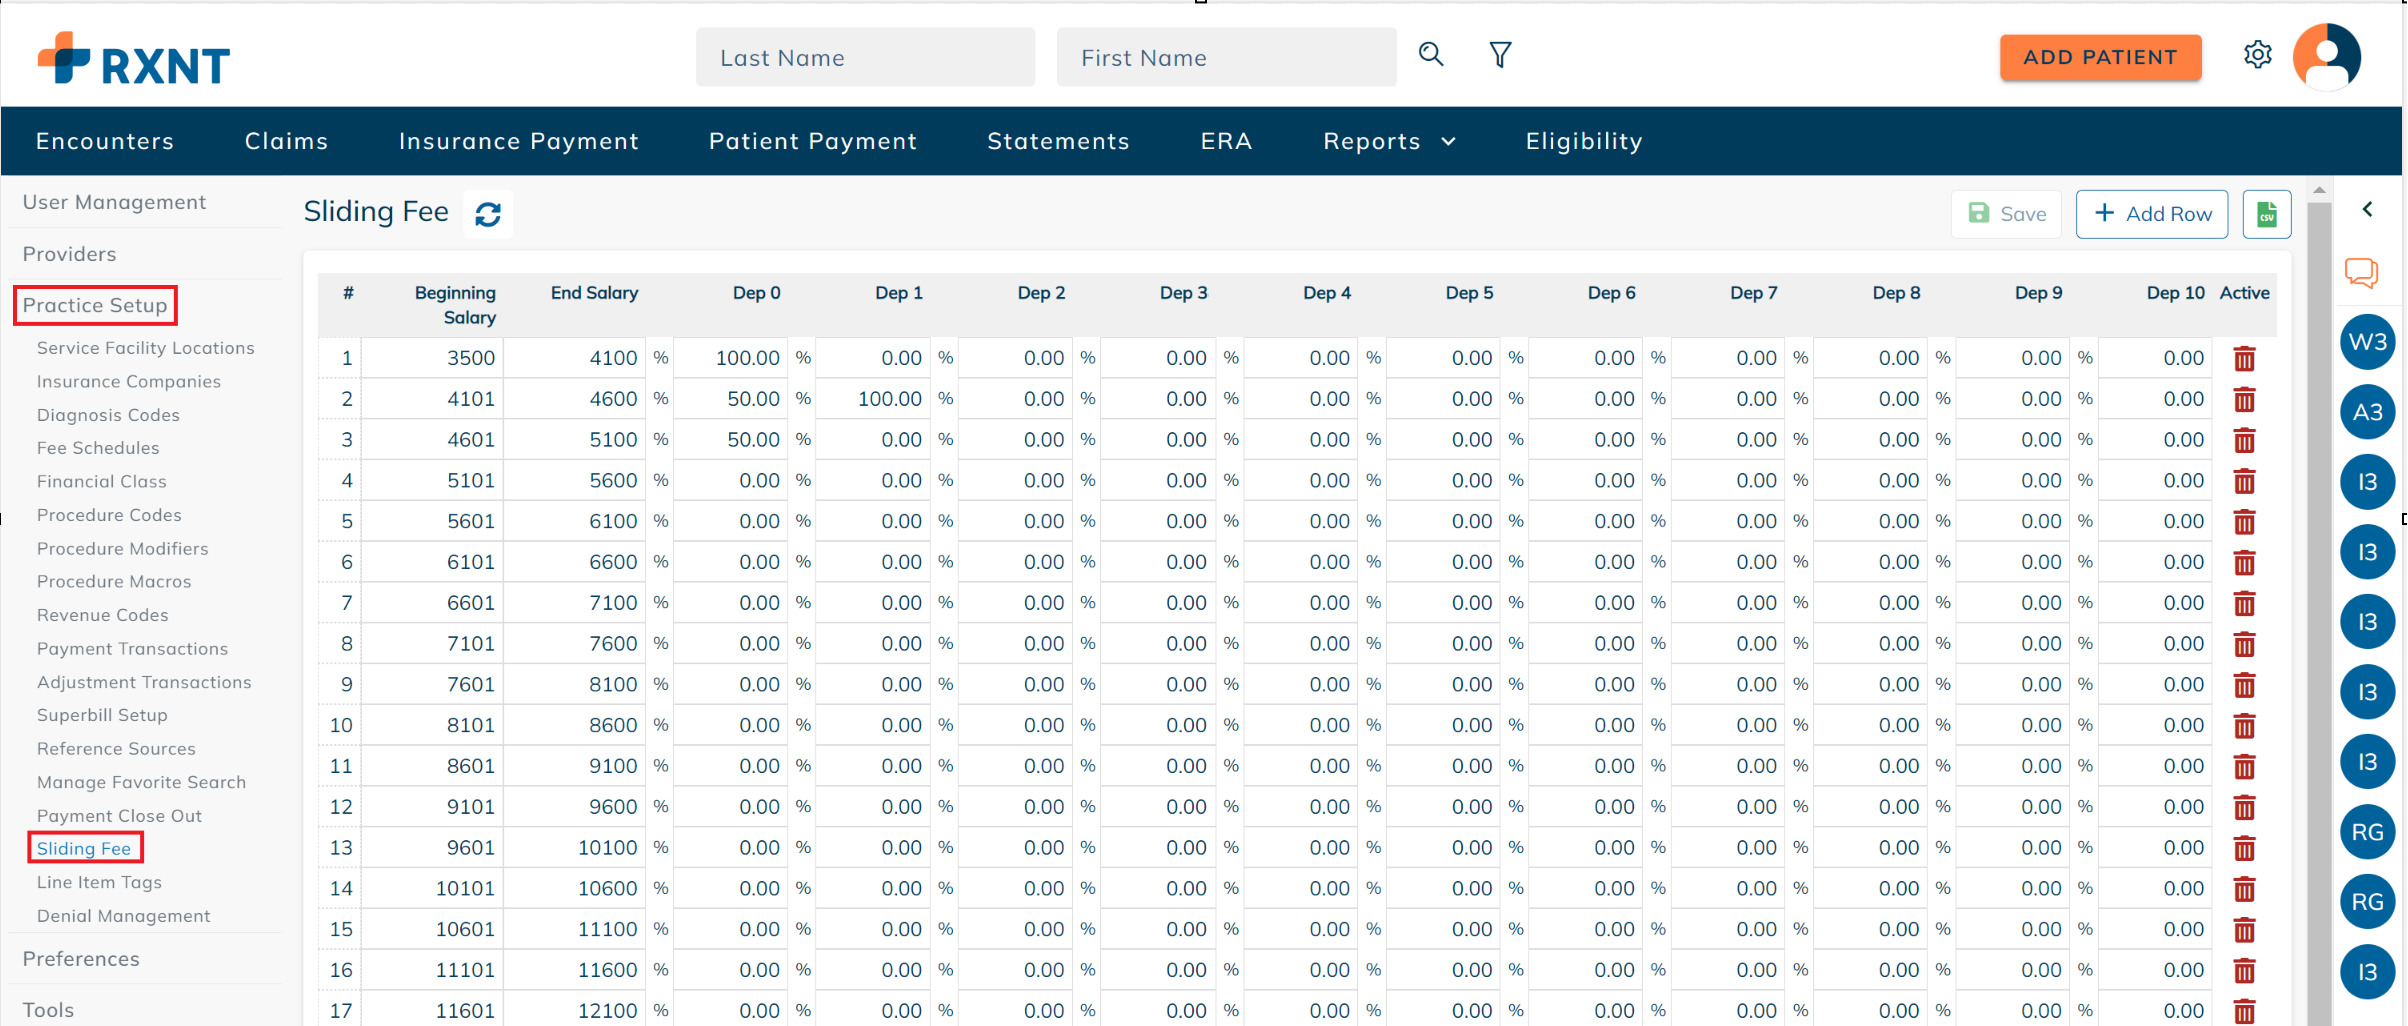Select the W3 badge in right sidebar

[x=2367, y=341]
